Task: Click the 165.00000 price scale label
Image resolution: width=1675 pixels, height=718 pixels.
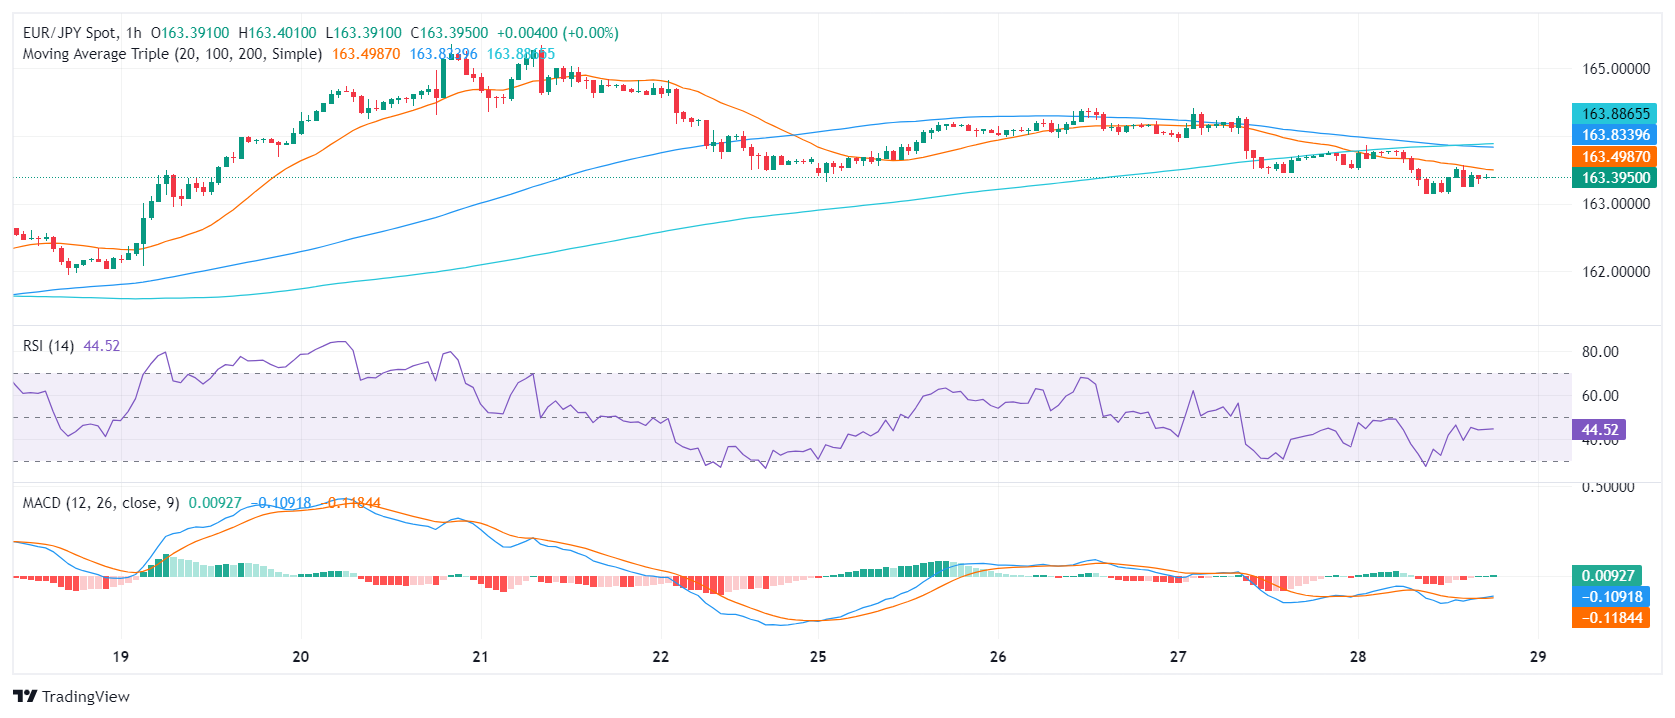Action: [x=1615, y=69]
